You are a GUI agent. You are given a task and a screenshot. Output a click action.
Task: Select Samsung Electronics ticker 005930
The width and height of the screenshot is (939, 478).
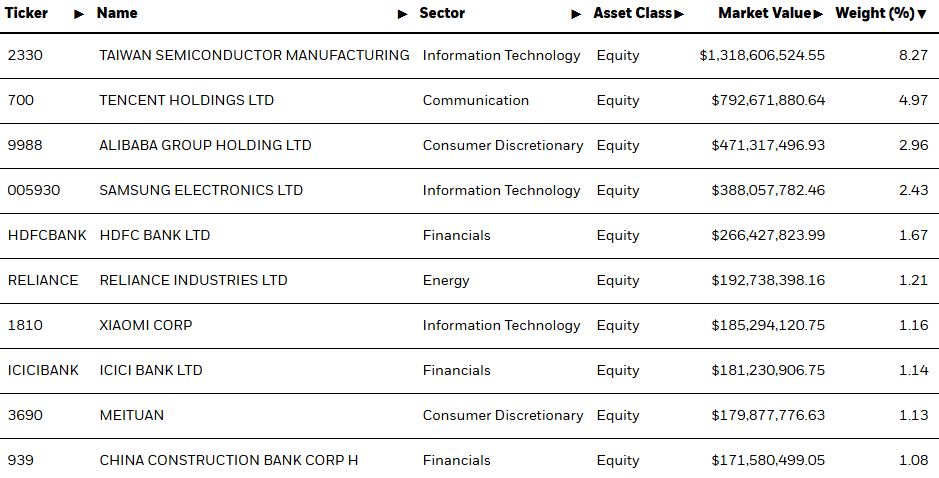click(34, 190)
